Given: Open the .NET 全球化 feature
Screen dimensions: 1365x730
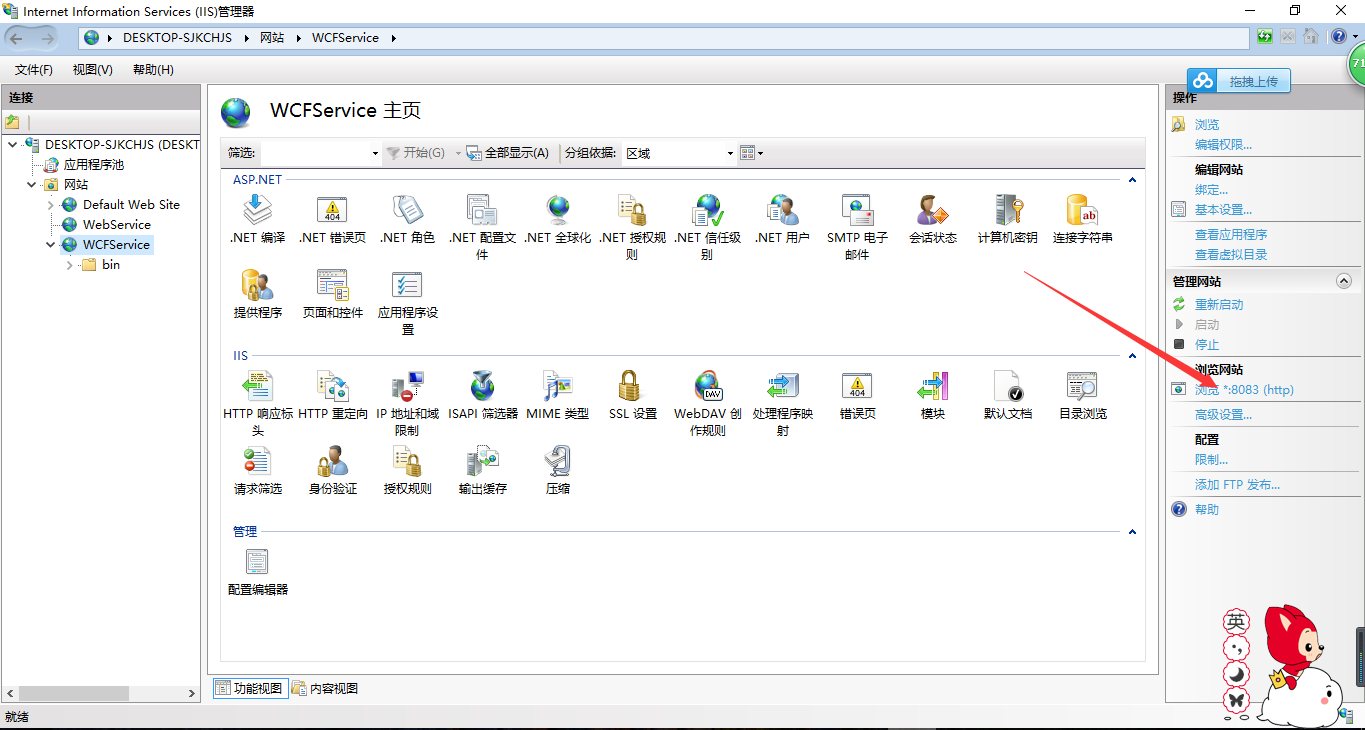Looking at the screenshot, I should [x=557, y=219].
